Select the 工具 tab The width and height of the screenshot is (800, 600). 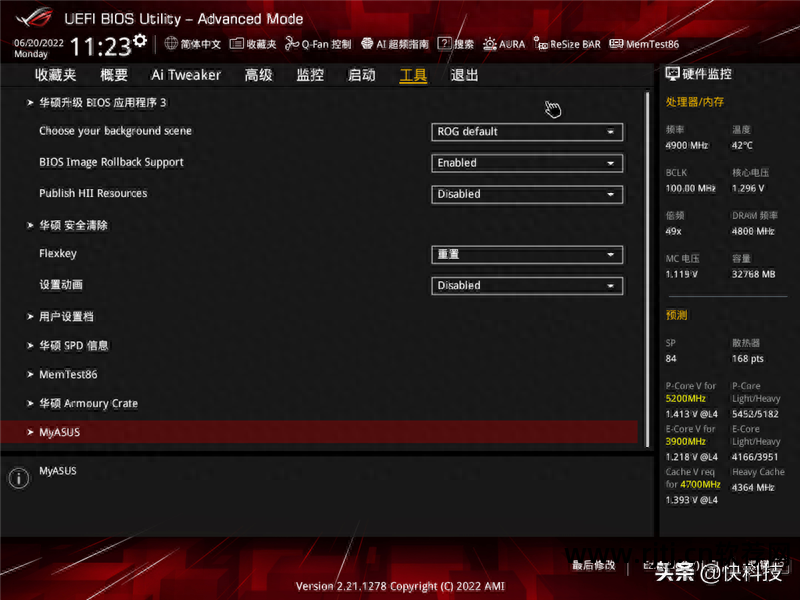pos(413,75)
